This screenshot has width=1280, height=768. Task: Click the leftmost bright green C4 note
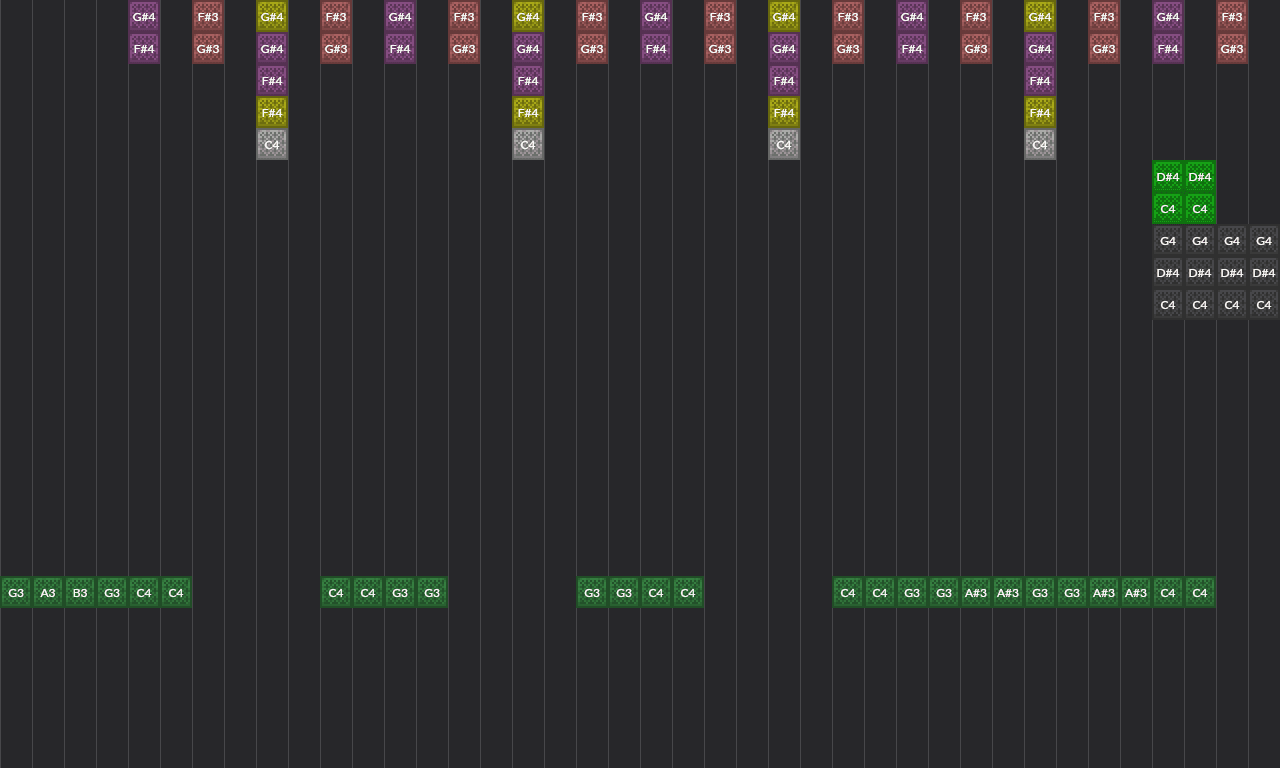1168,209
